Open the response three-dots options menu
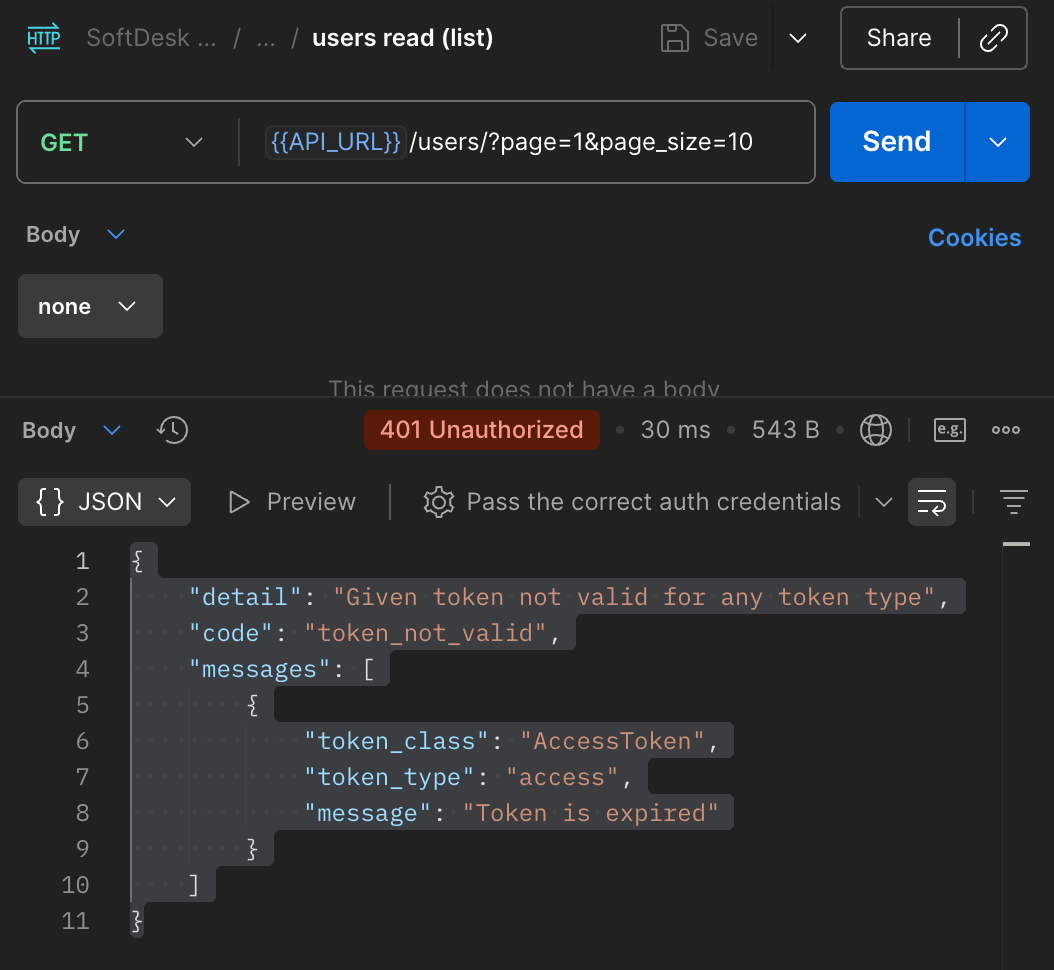 [x=1005, y=430]
